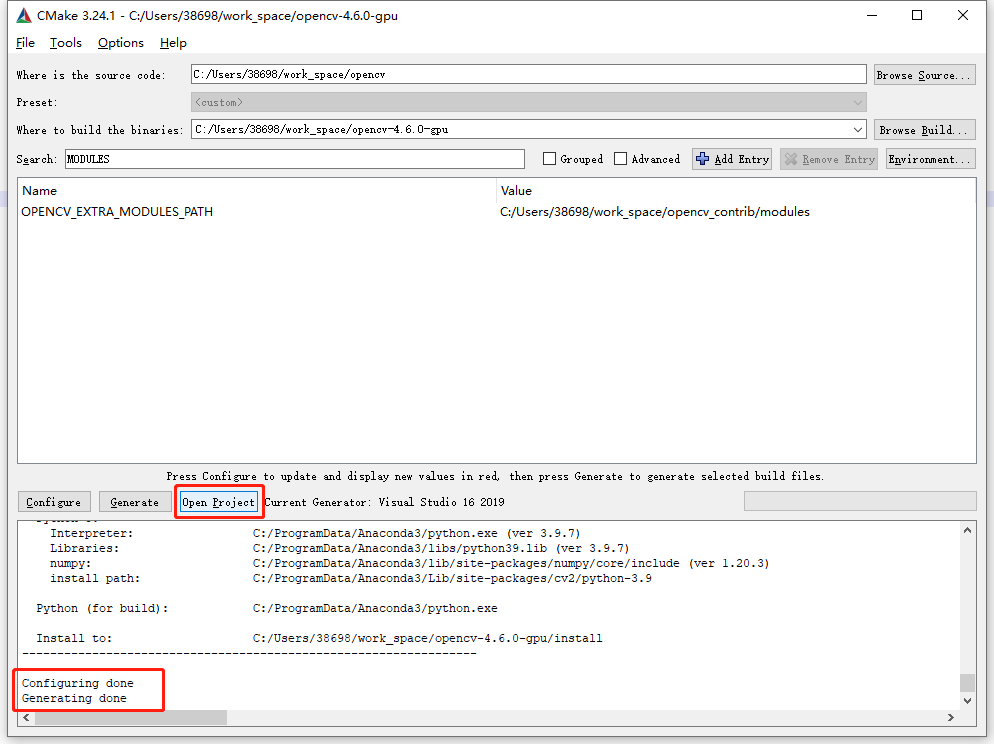Click Browse Build button
Screen dimensions: 994x744
[923, 130]
